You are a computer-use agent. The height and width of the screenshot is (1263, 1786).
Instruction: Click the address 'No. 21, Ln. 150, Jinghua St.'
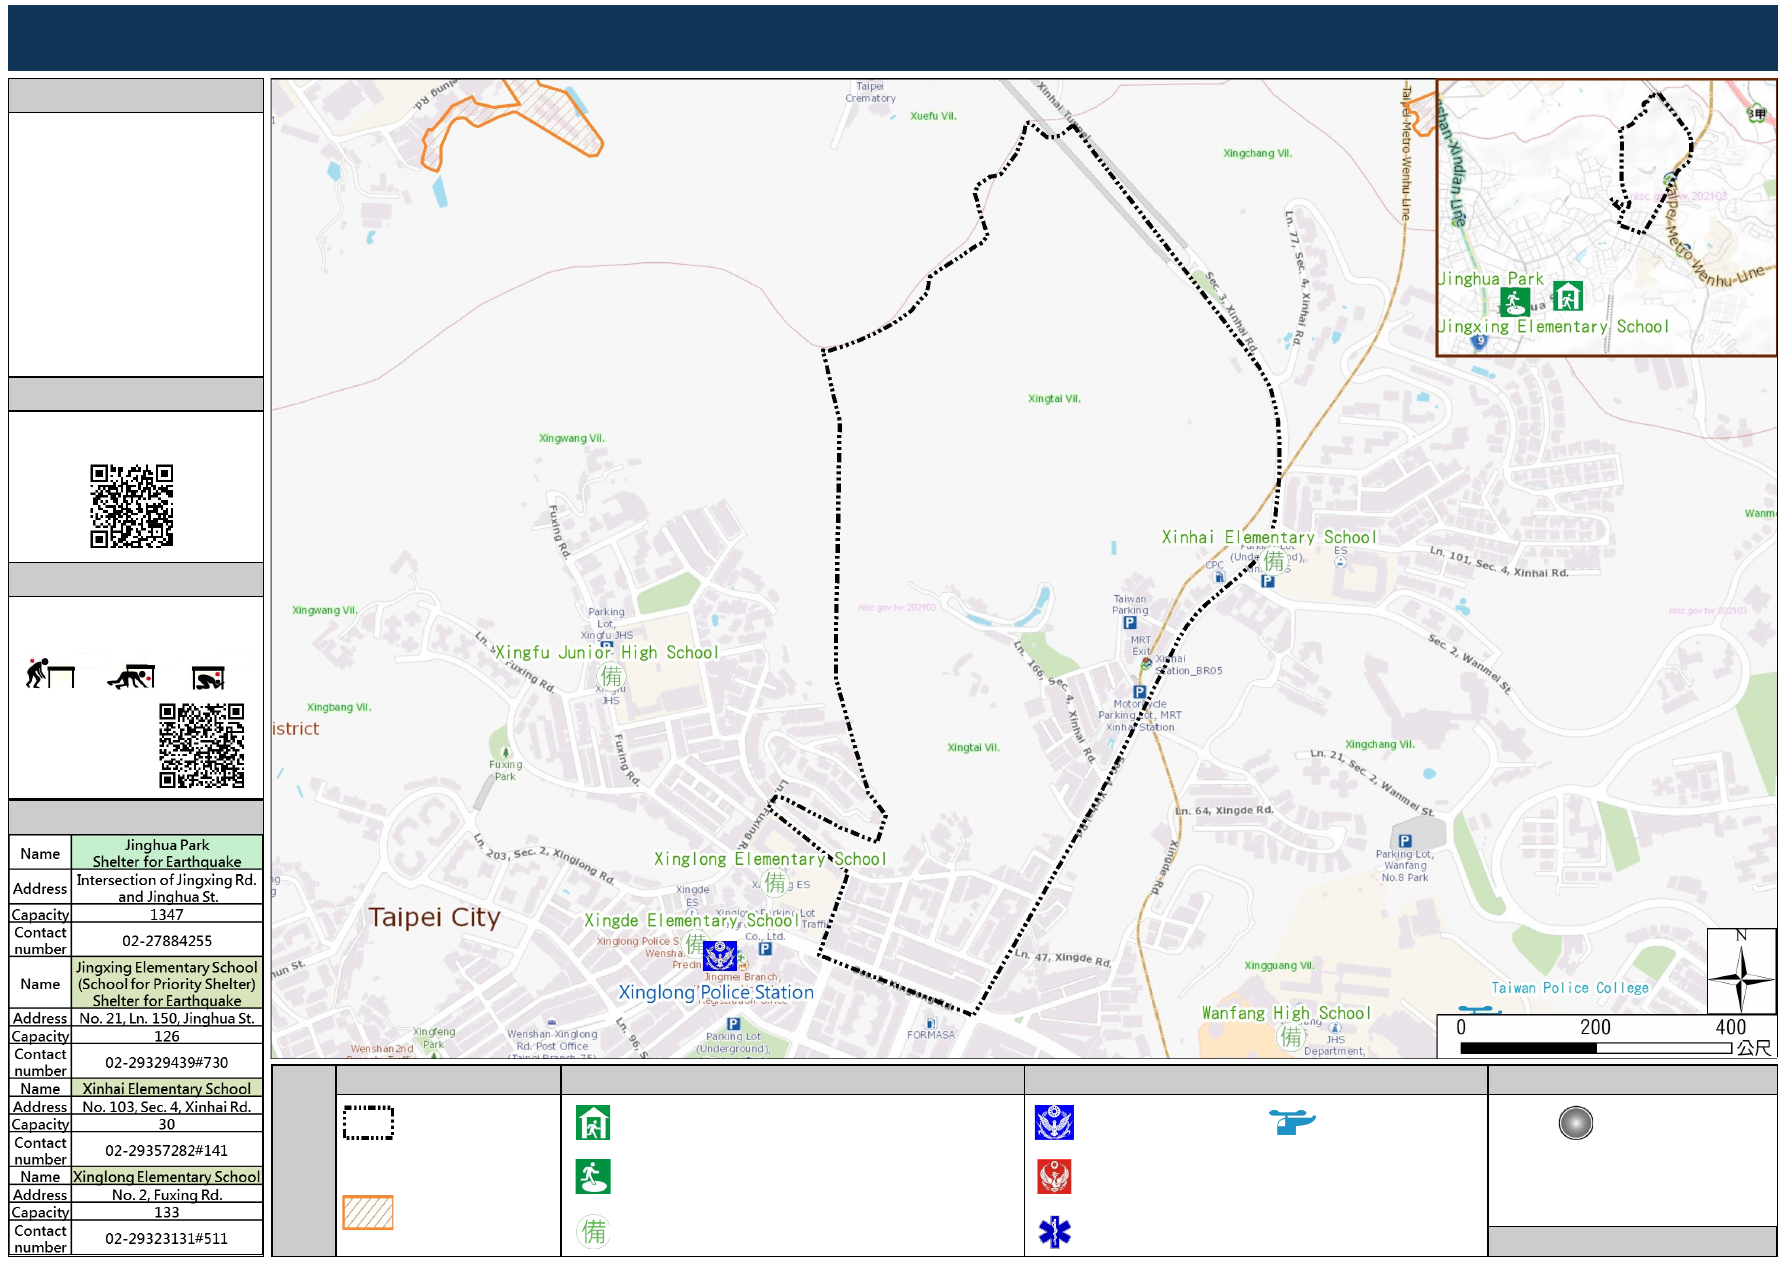(167, 1019)
